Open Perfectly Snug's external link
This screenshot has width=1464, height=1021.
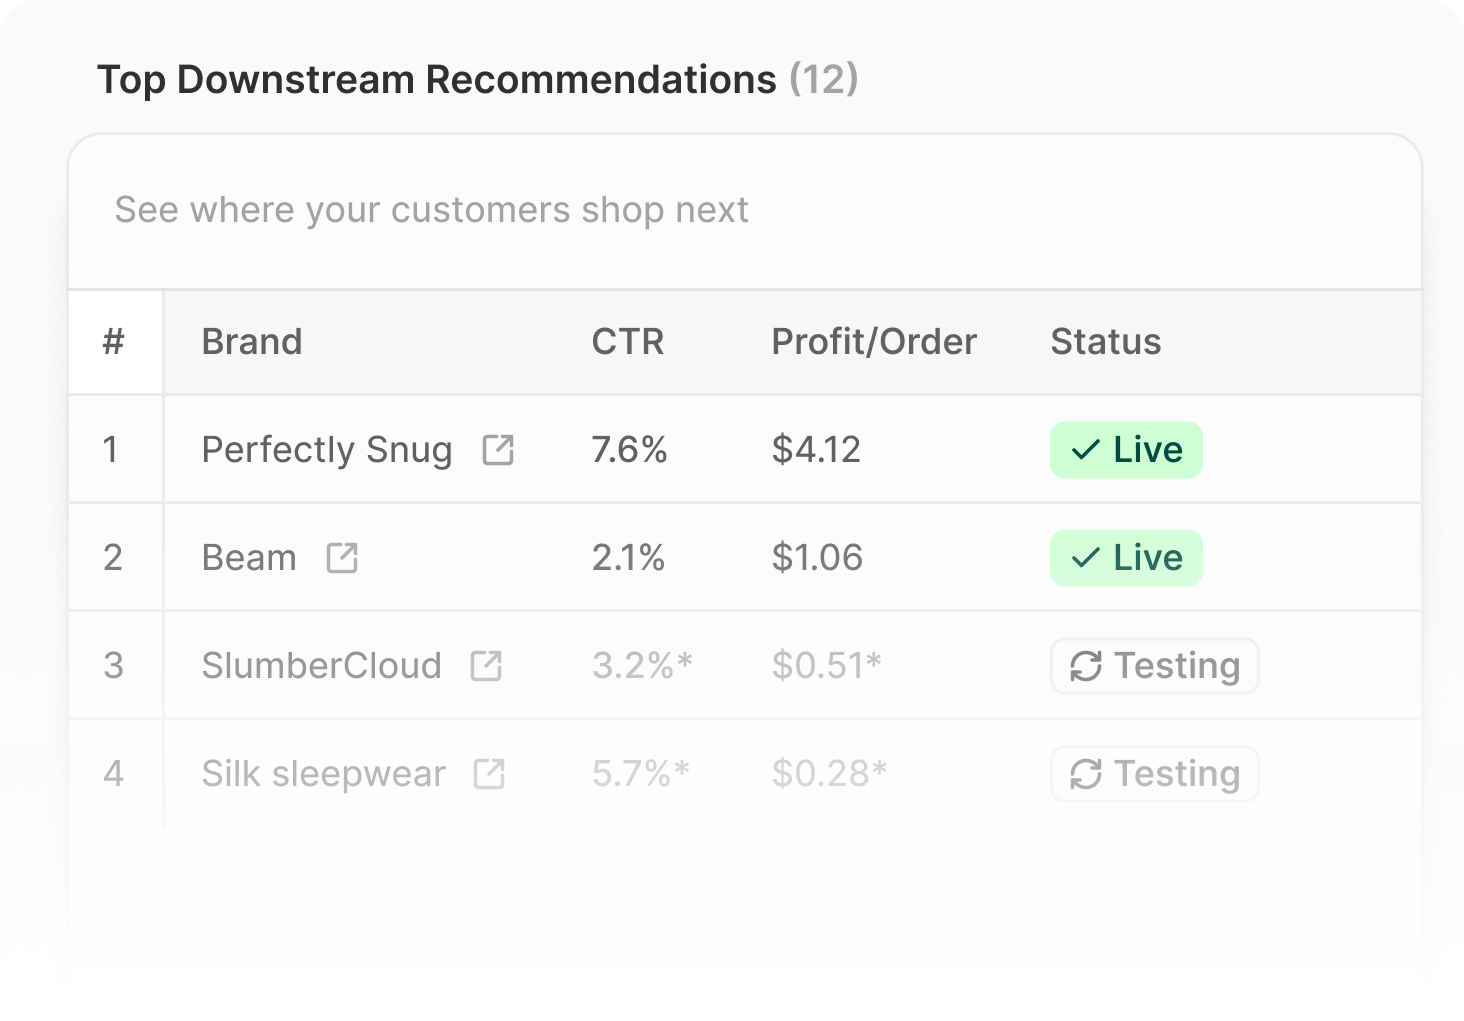point(497,450)
